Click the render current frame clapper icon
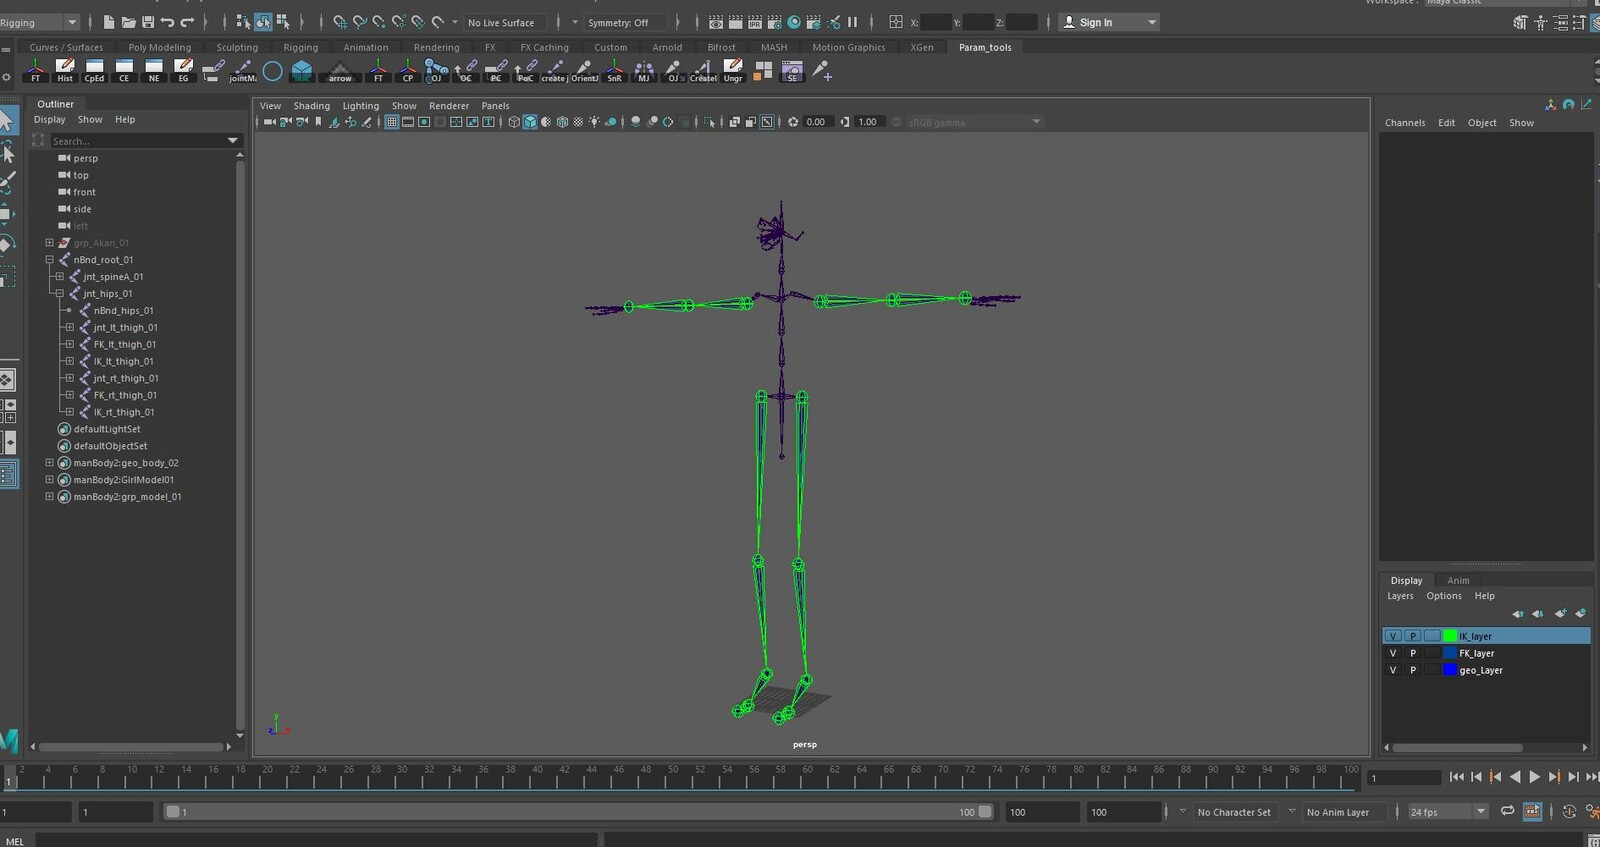 (x=736, y=22)
